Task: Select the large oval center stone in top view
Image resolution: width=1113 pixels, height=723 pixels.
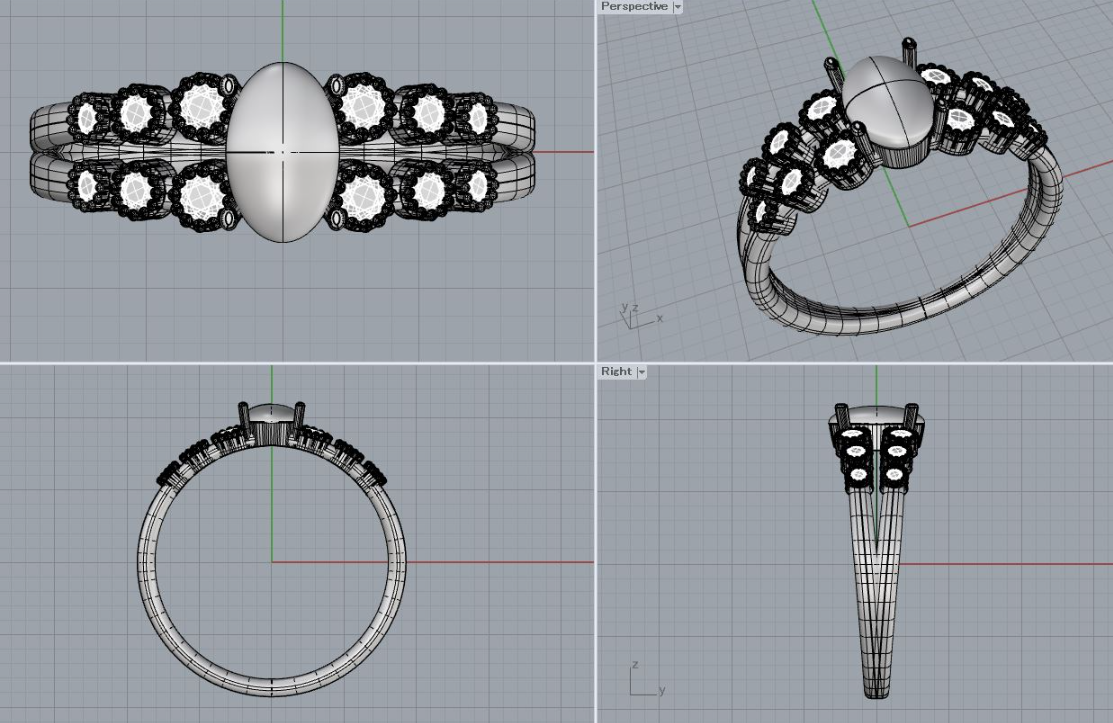Action: click(283, 152)
